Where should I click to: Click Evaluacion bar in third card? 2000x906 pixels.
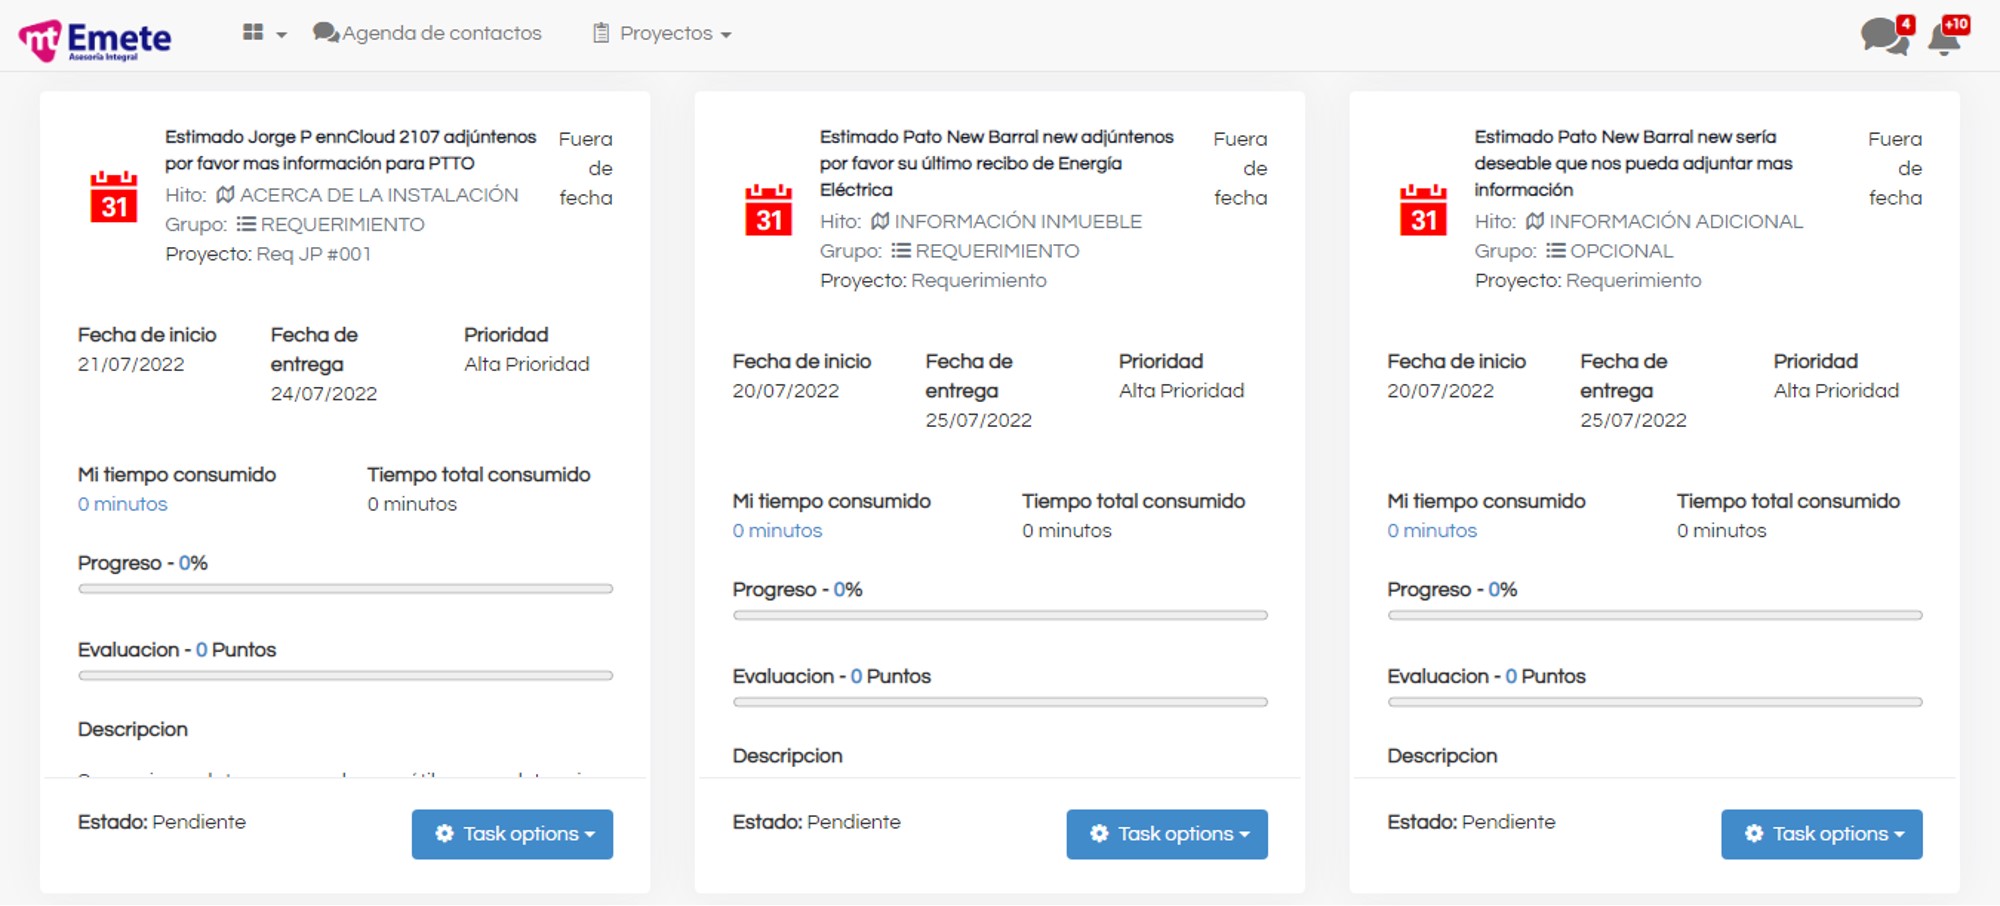pyautogui.click(x=1654, y=702)
